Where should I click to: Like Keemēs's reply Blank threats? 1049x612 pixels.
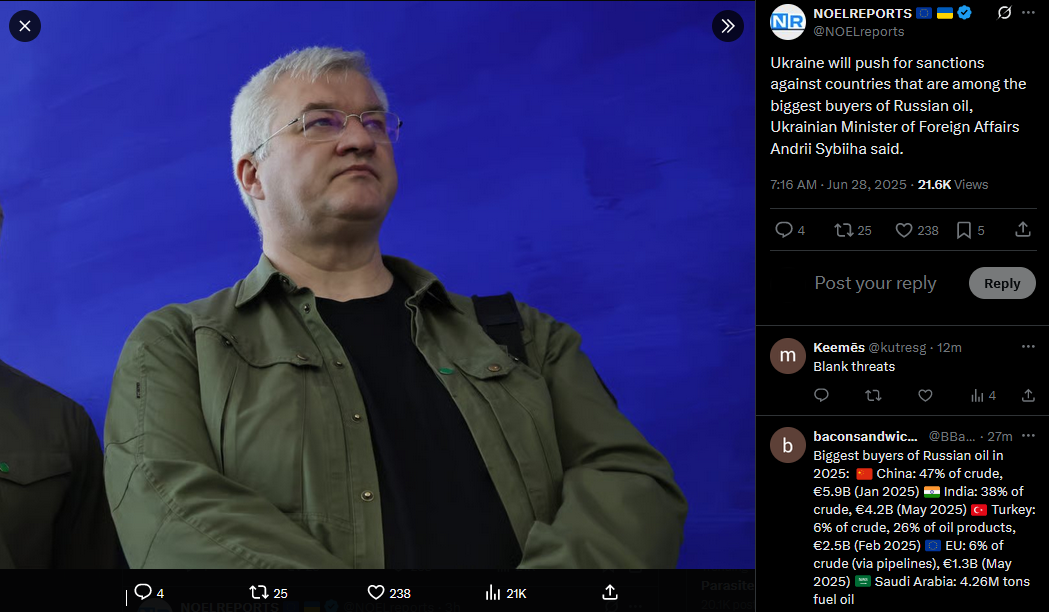(925, 396)
